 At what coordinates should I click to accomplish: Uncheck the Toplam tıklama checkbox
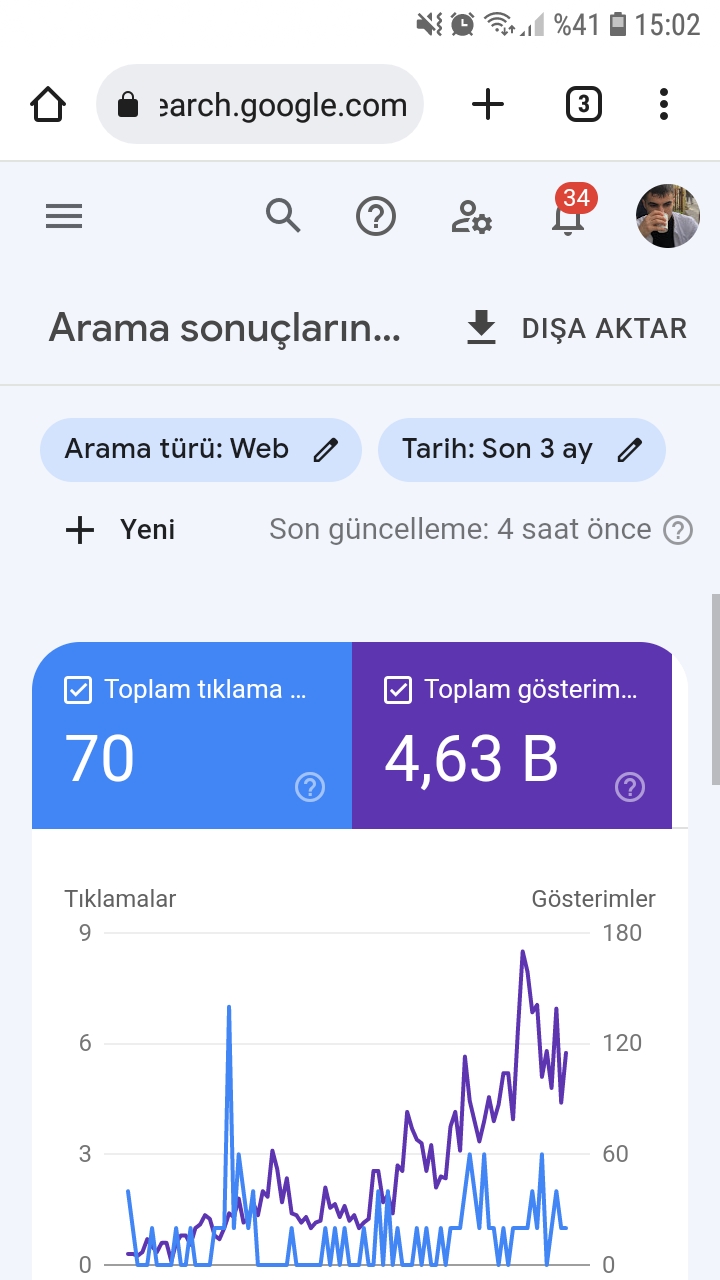coord(77,690)
